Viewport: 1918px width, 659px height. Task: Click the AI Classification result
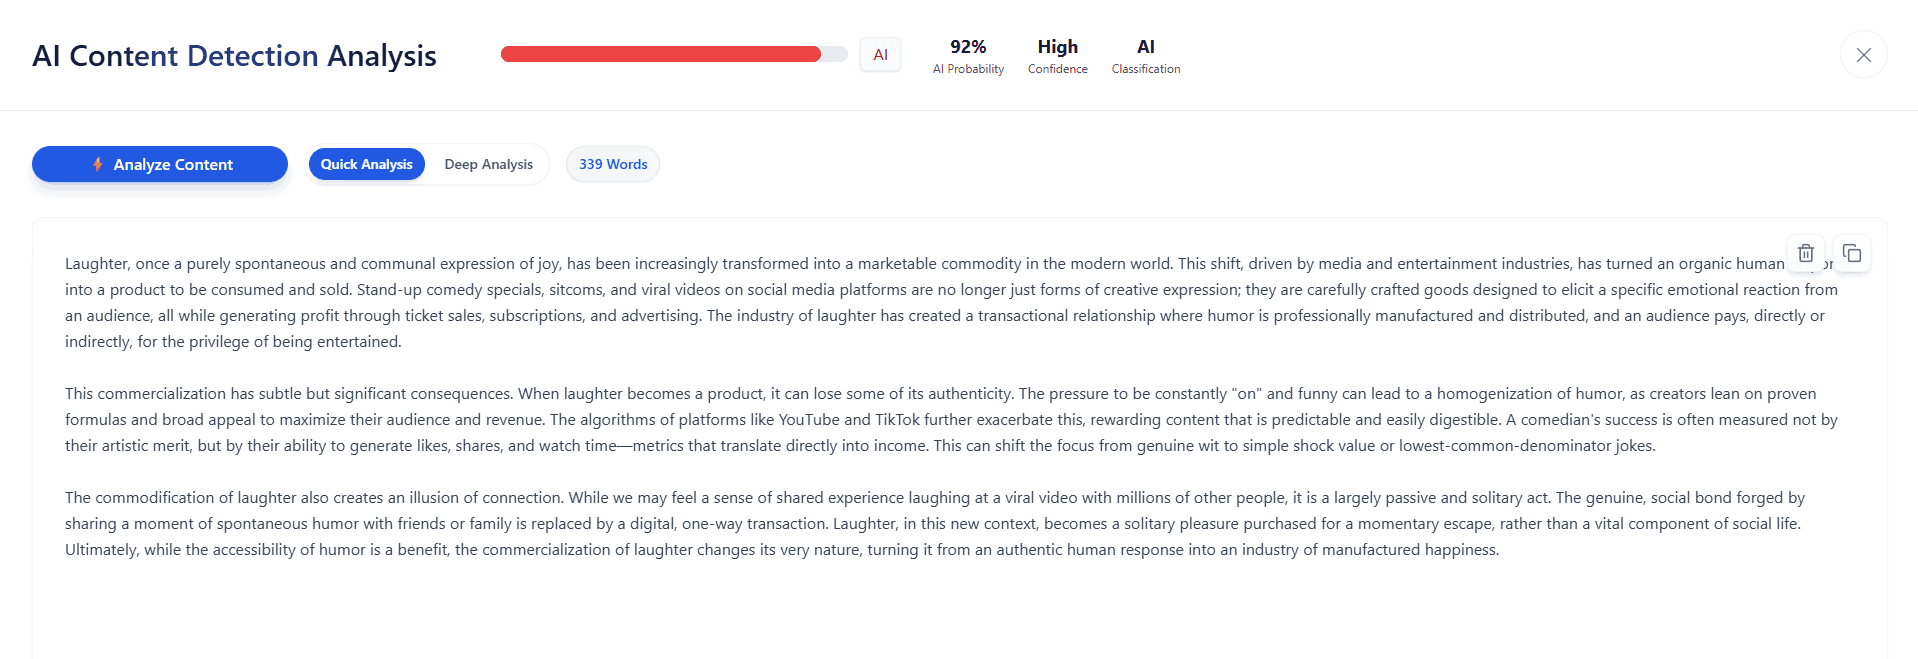tap(1145, 47)
